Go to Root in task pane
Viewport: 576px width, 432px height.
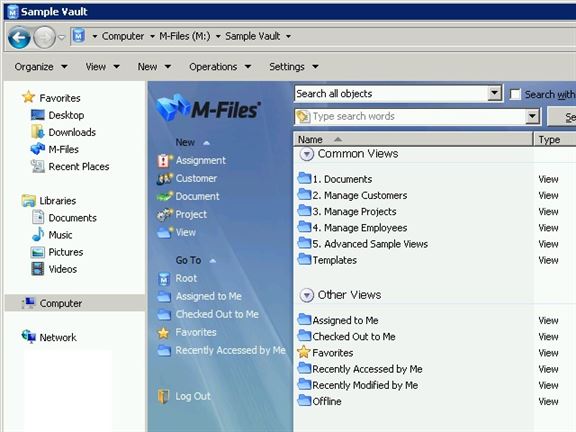177,278
